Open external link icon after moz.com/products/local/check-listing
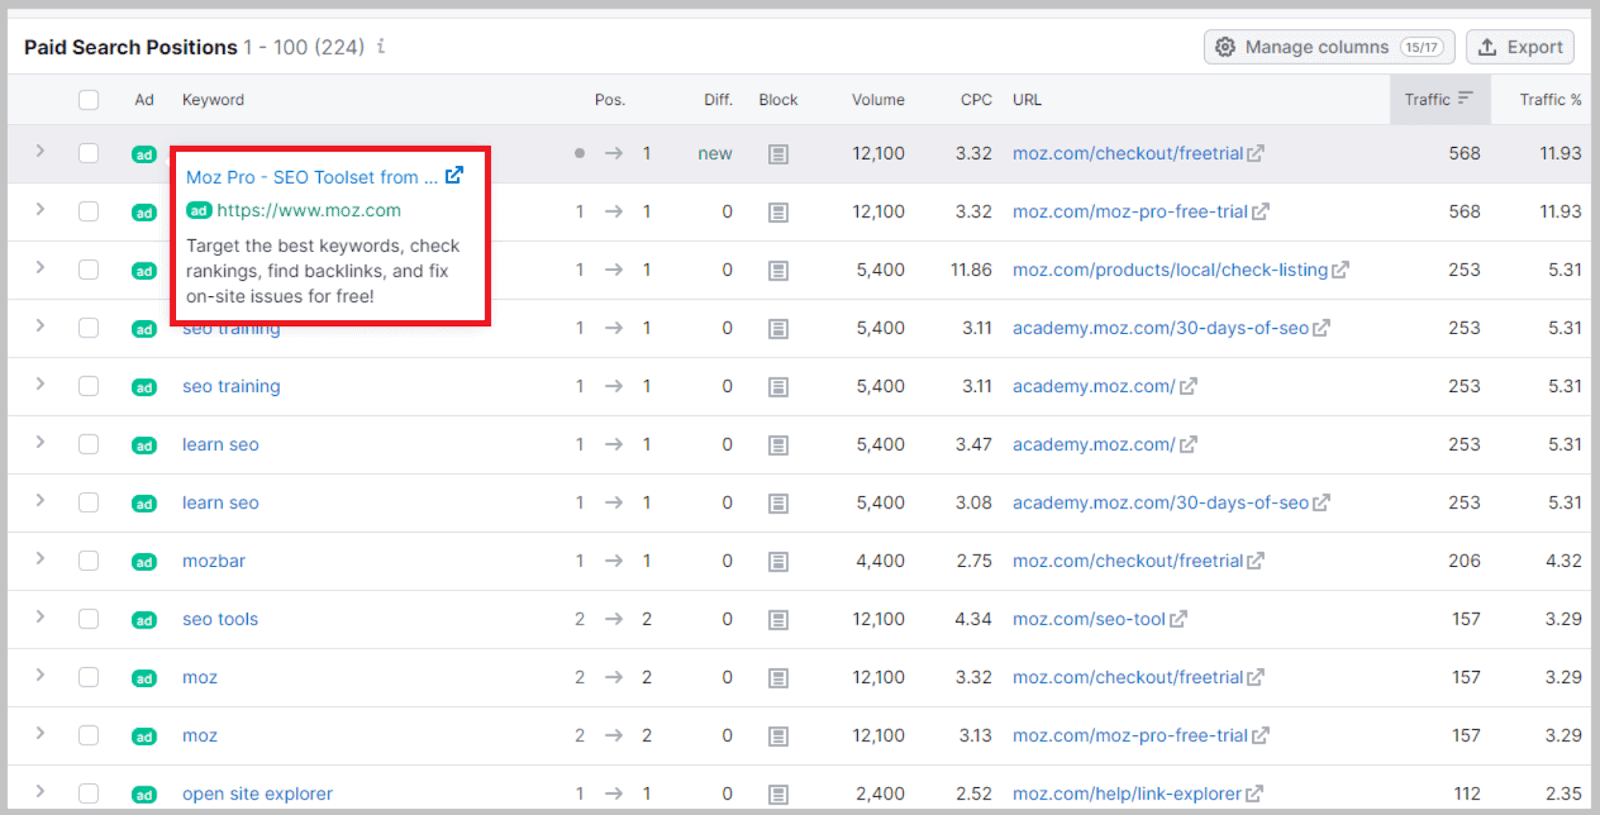1600x815 pixels. [x=1340, y=269]
